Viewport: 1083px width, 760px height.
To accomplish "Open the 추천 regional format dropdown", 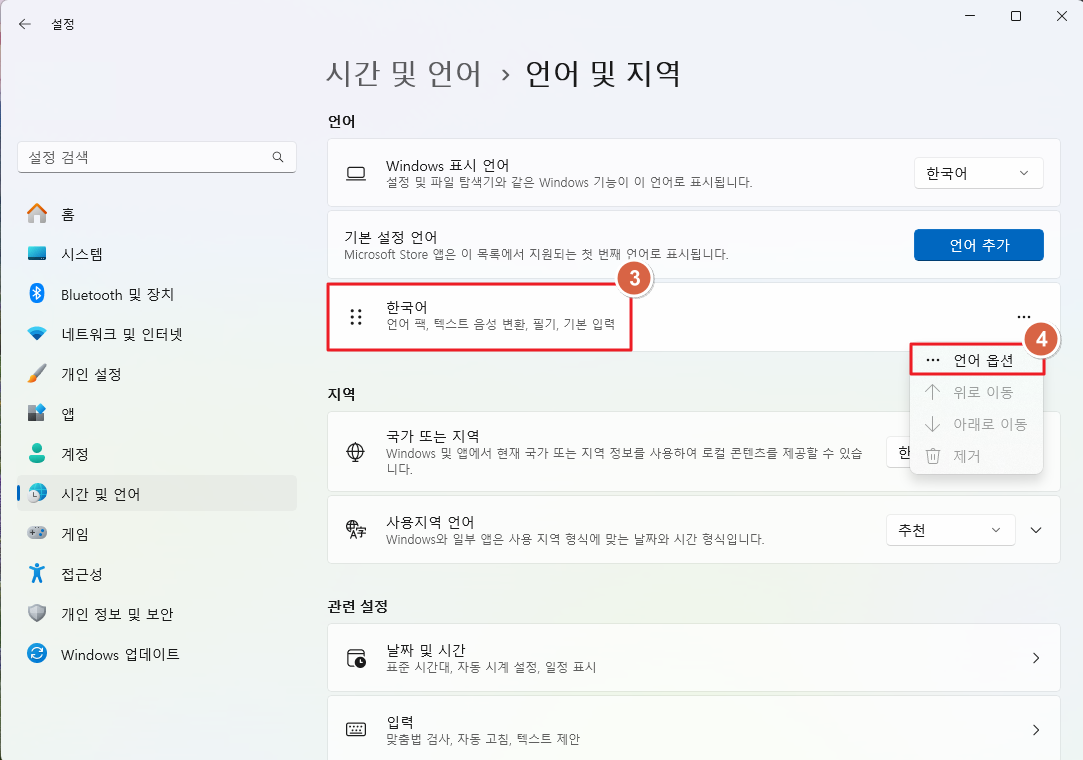I will 949,530.
